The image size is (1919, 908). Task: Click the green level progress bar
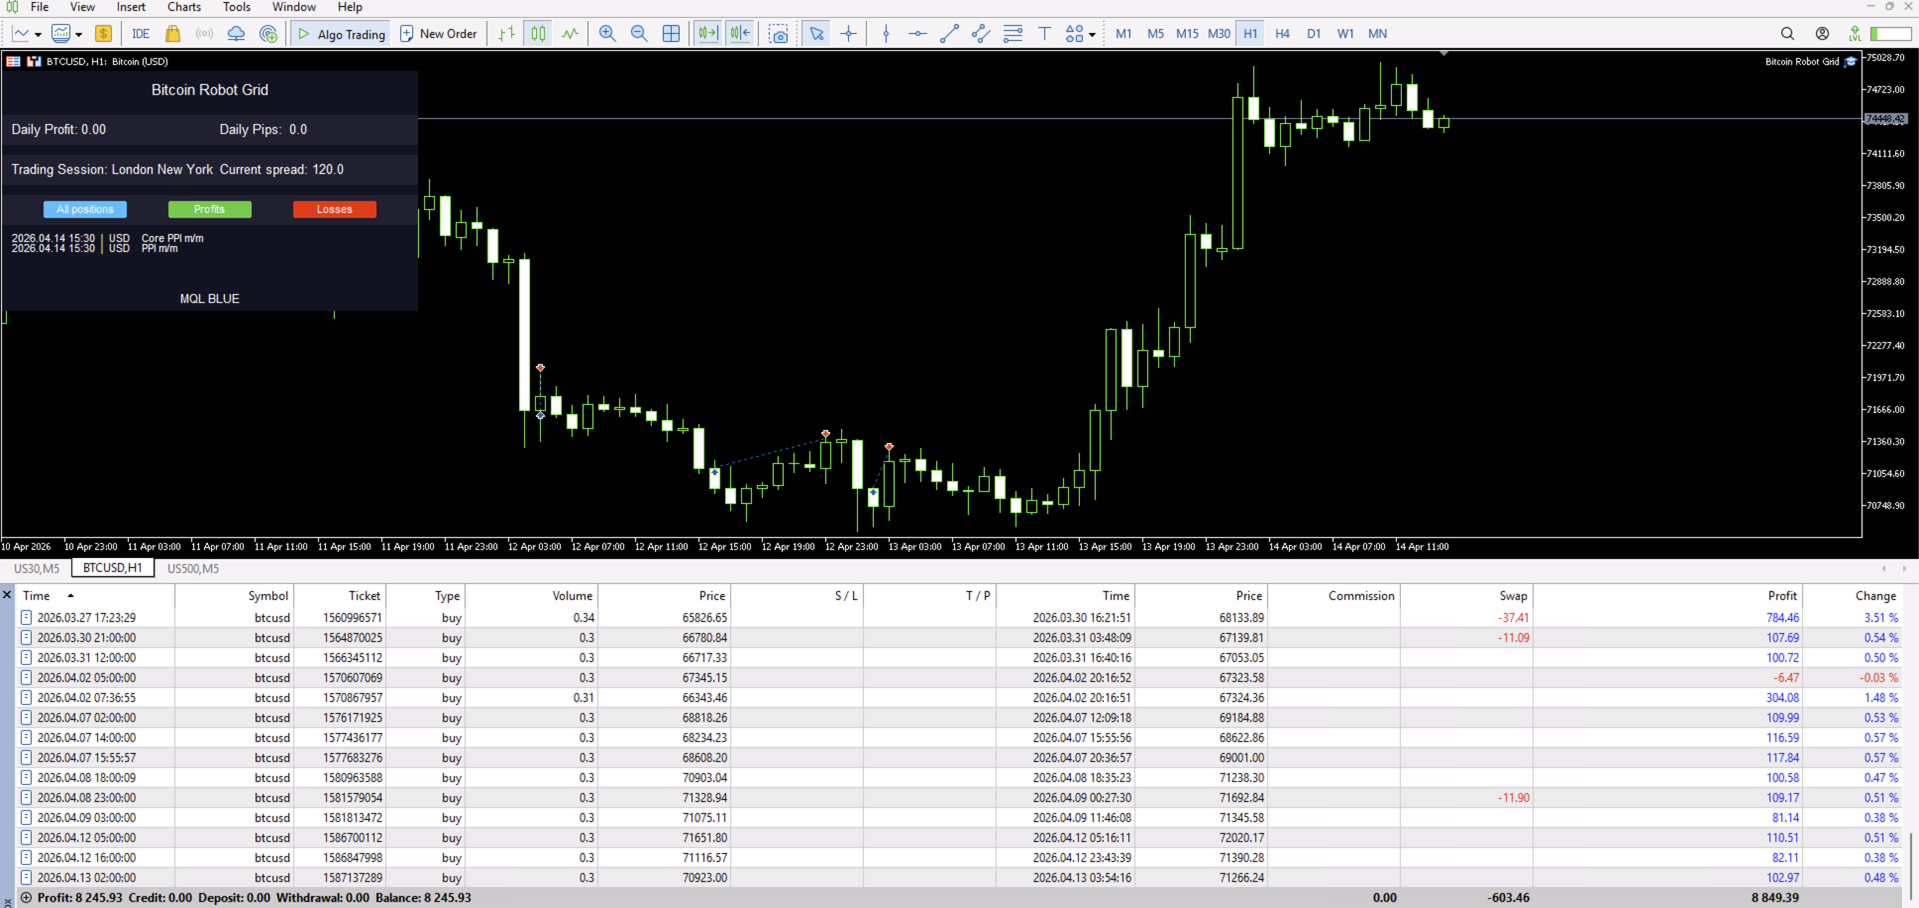click(1890, 33)
